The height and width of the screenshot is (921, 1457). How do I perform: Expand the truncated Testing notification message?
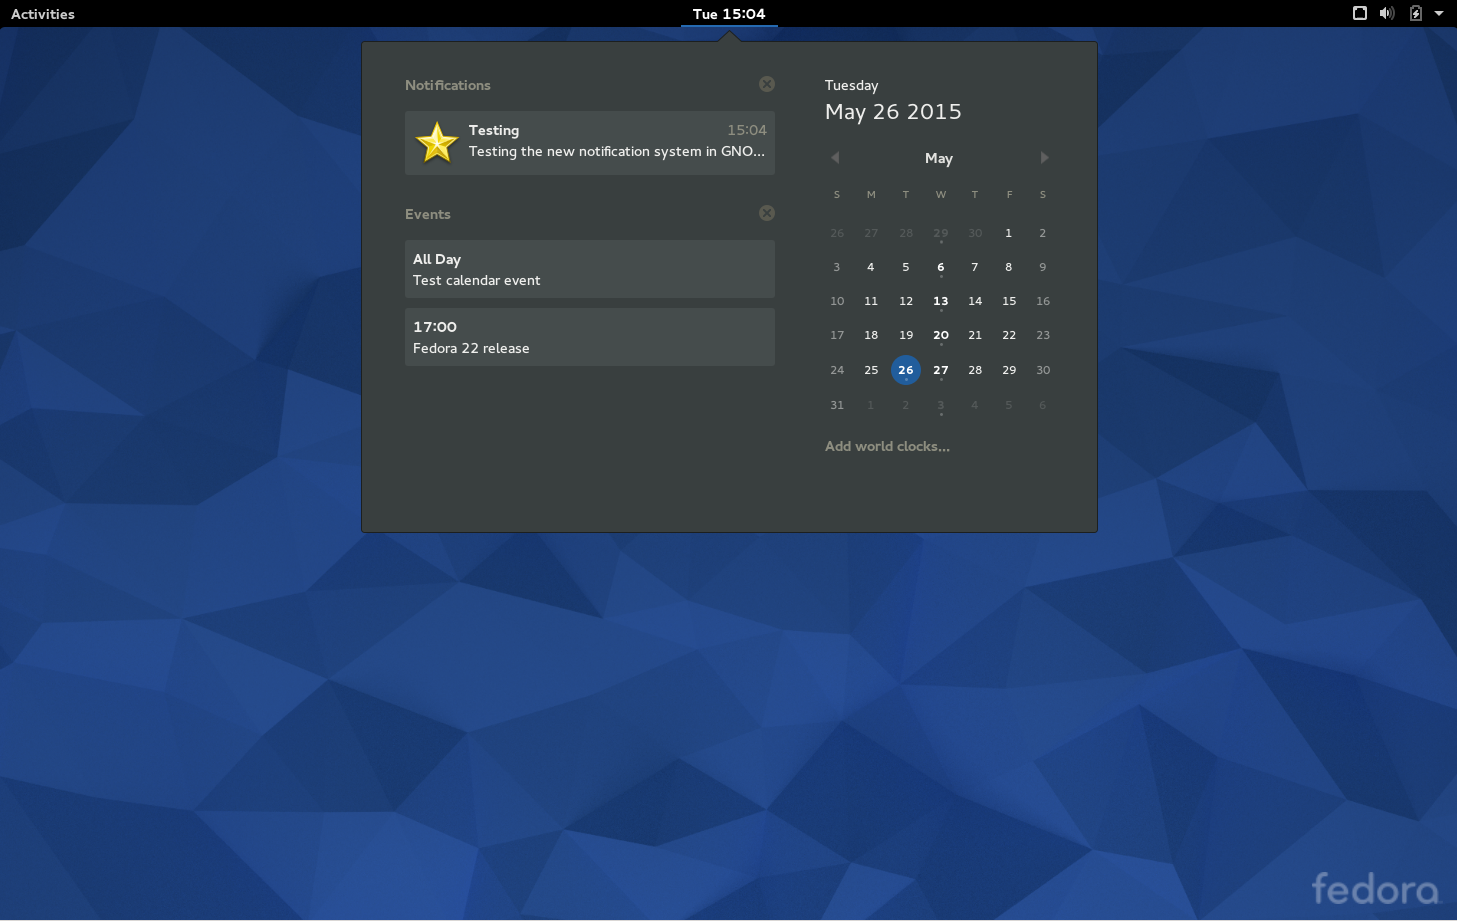(x=617, y=151)
